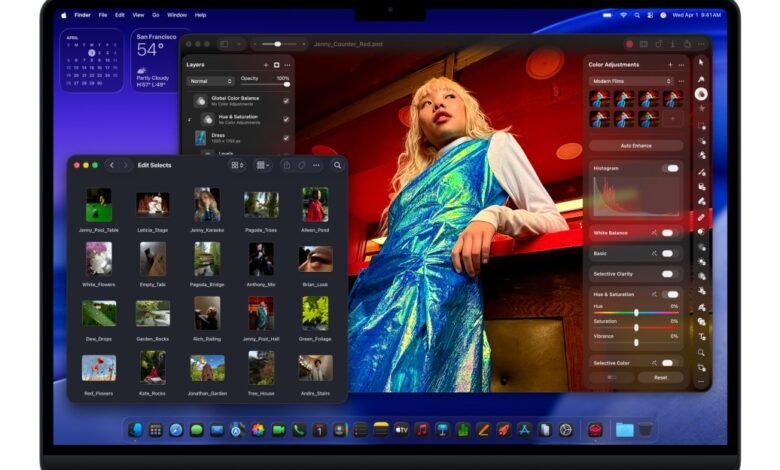The image size is (780, 470).
Task: Open Safari from the Dock
Action: point(176,430)
